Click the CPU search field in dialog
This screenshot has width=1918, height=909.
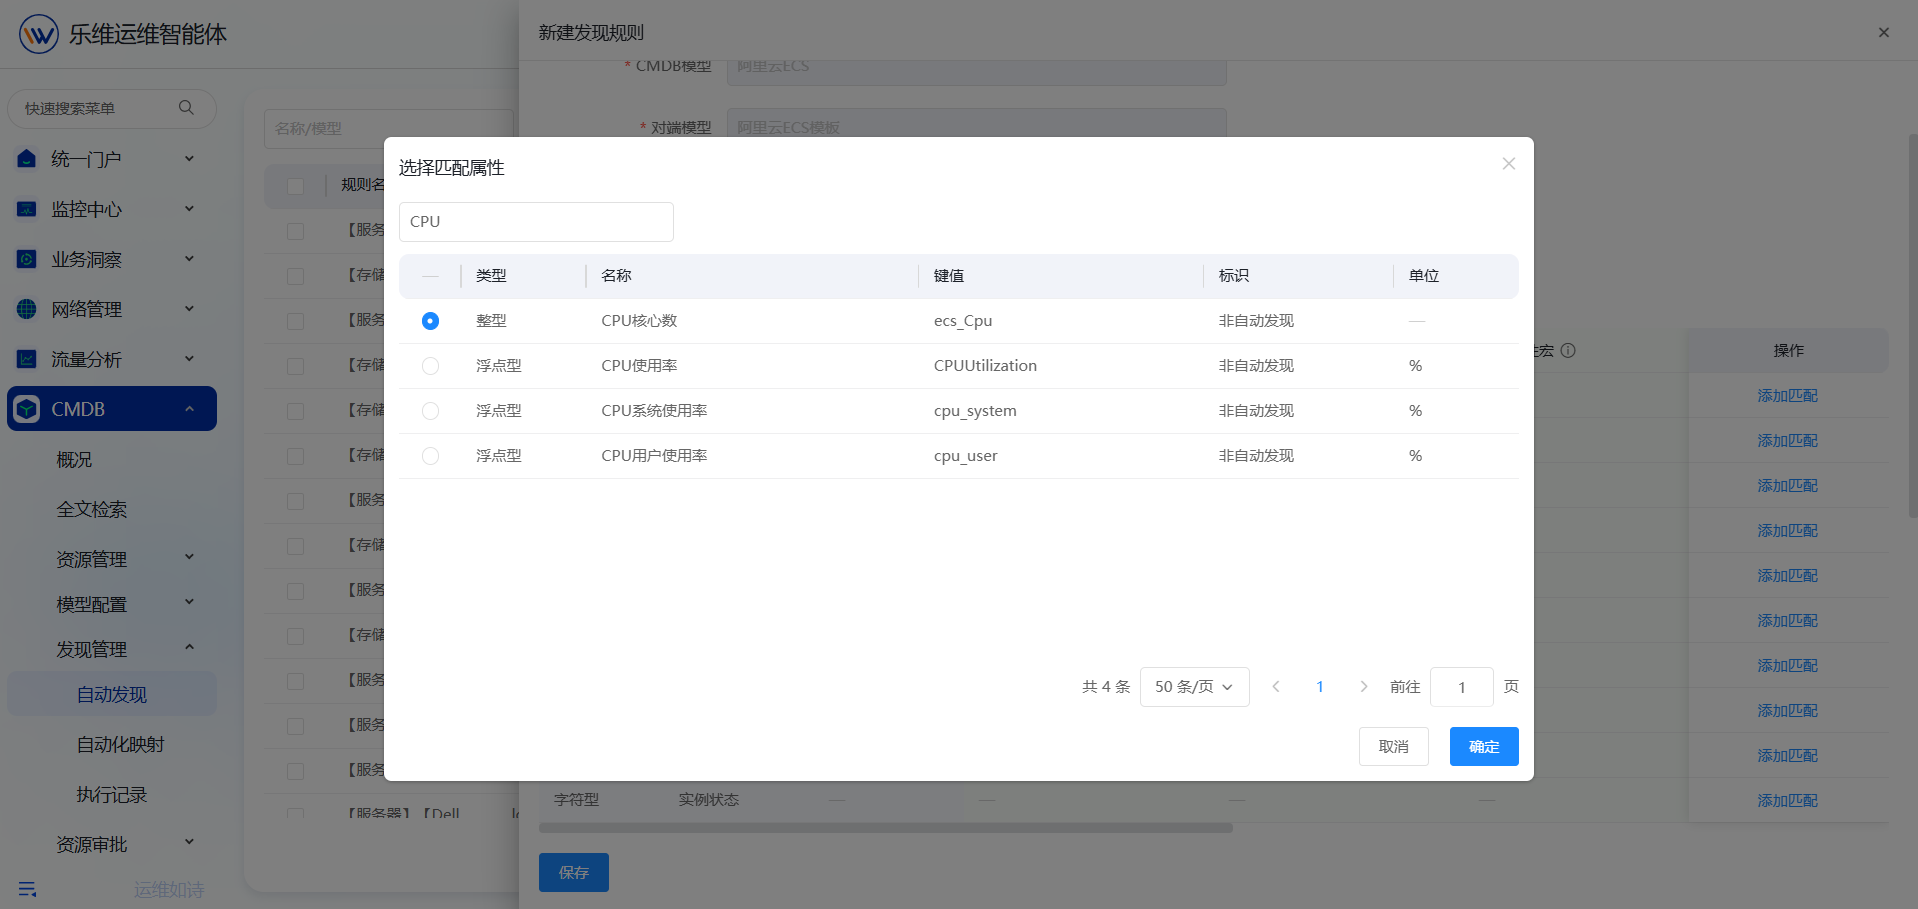click(536, 222)
